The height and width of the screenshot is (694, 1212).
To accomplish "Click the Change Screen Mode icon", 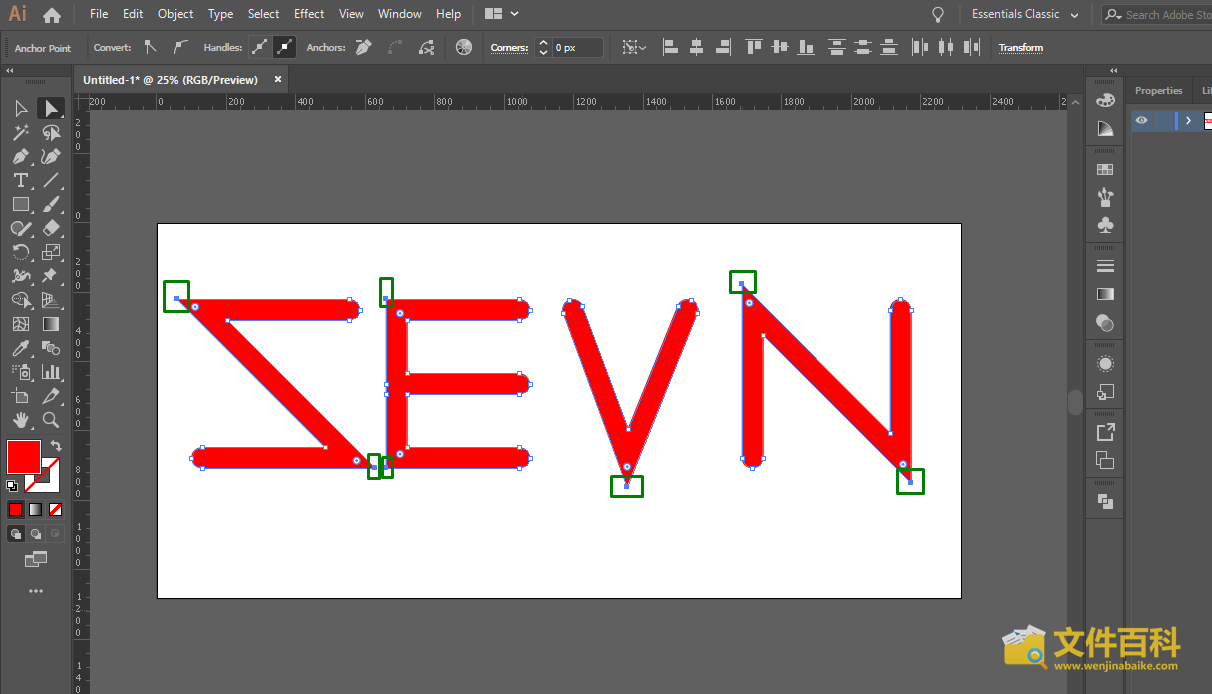I will [36, 559].
